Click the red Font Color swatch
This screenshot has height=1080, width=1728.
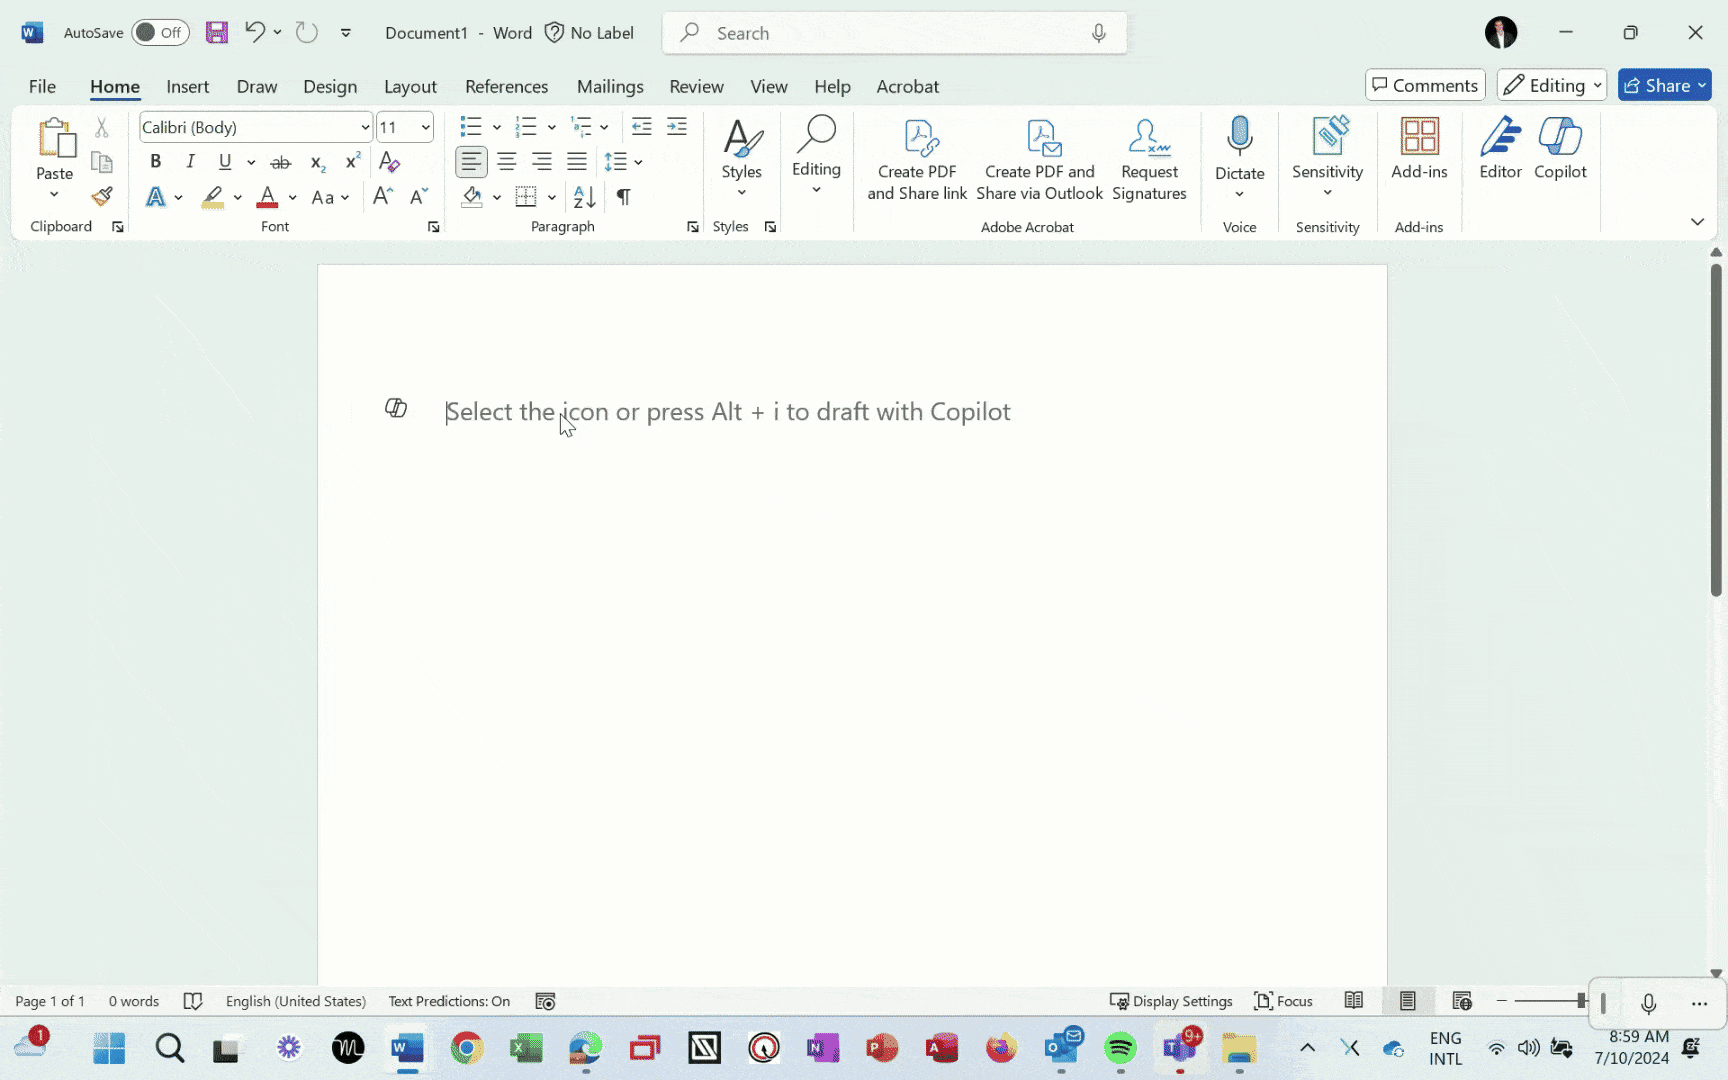tap(267, 197)
